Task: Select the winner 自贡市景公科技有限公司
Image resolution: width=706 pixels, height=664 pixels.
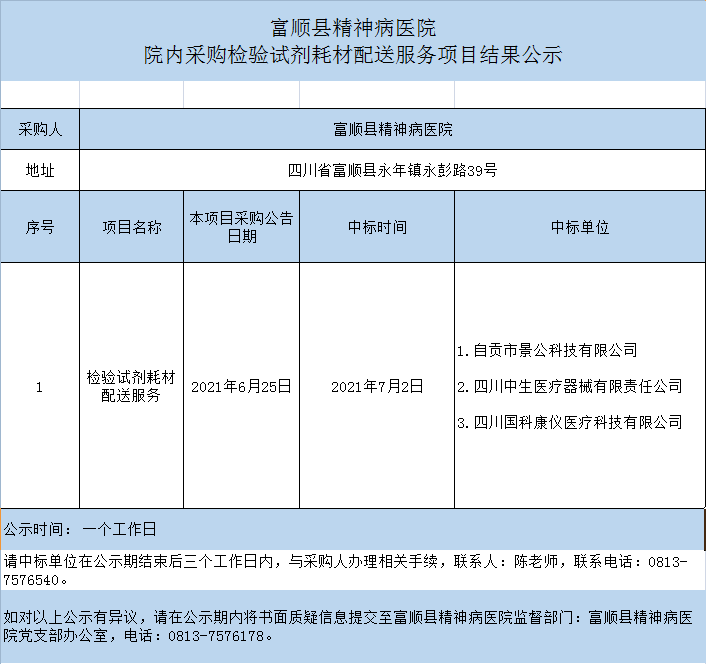Action: pyautogui.click(x=548, y=350)
